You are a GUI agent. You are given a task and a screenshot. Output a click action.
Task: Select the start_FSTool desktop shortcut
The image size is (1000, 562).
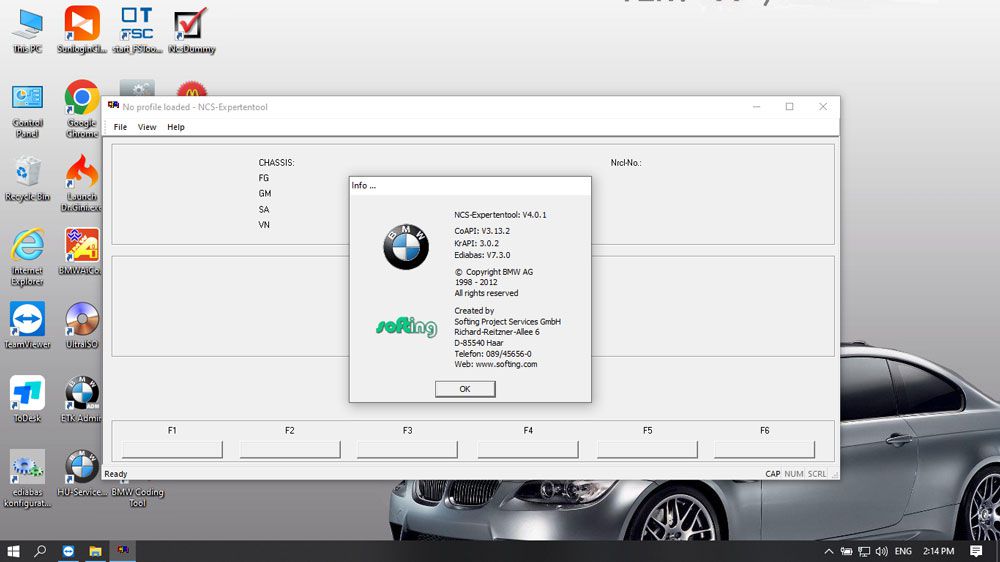click(137, 30)
